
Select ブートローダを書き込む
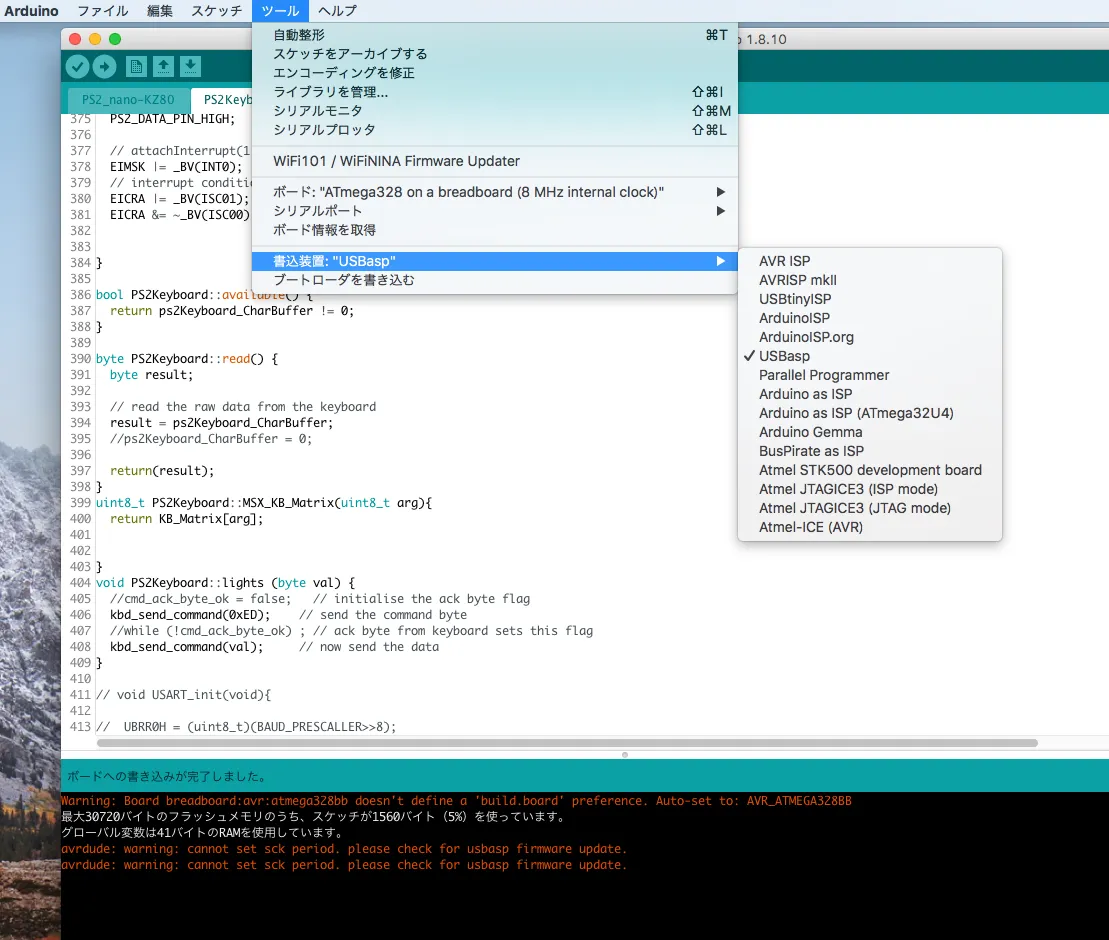494,280
